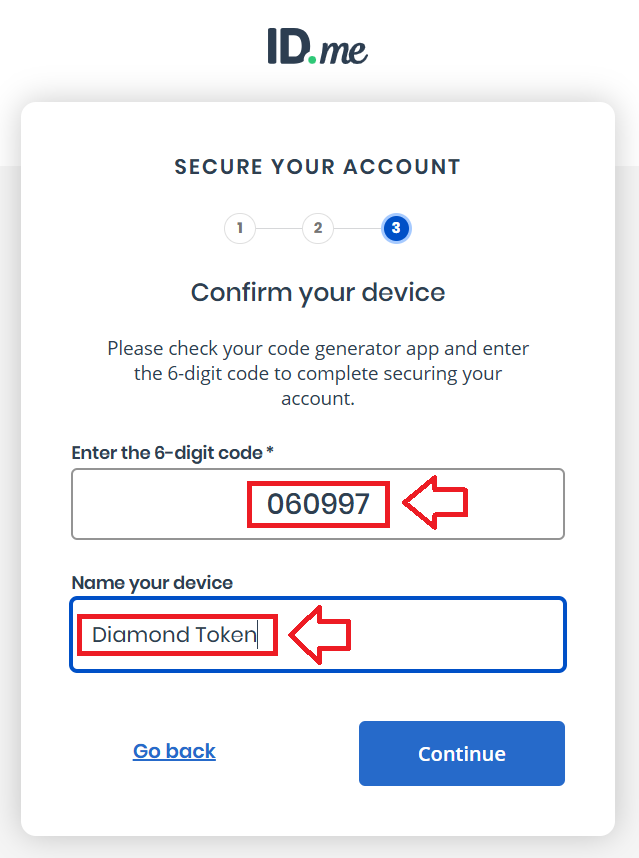Click the Enter the 6-digit code label

coord(167,452)
